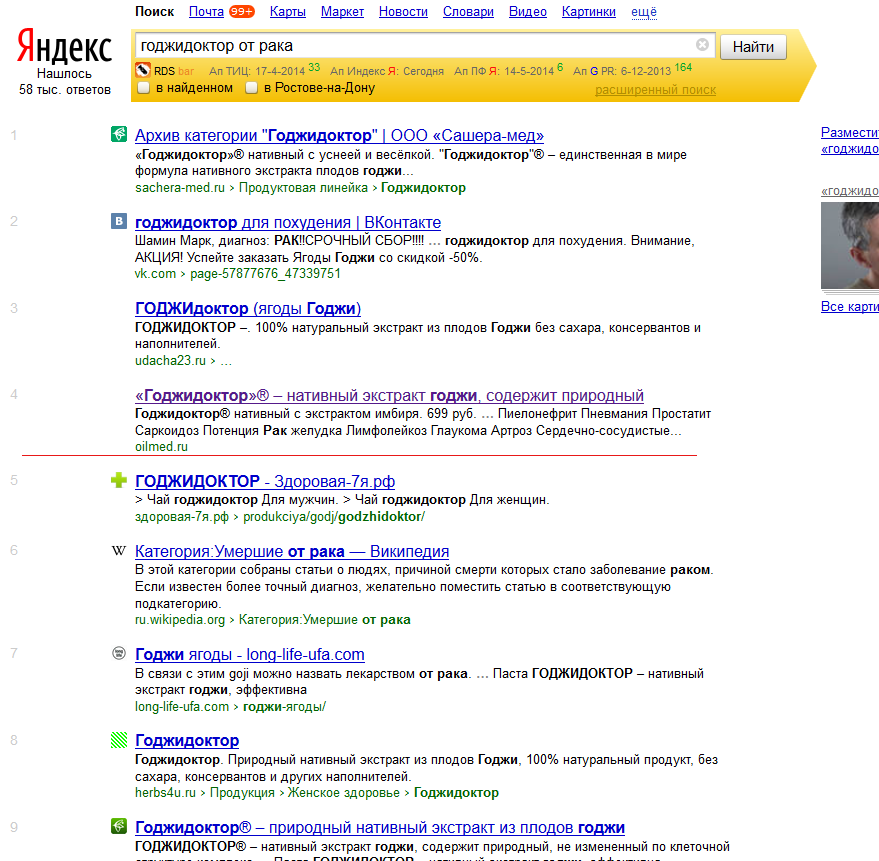
Task: Enable the 'в Ростове-на-Дону' checkbox
Action: pos(252,87)
